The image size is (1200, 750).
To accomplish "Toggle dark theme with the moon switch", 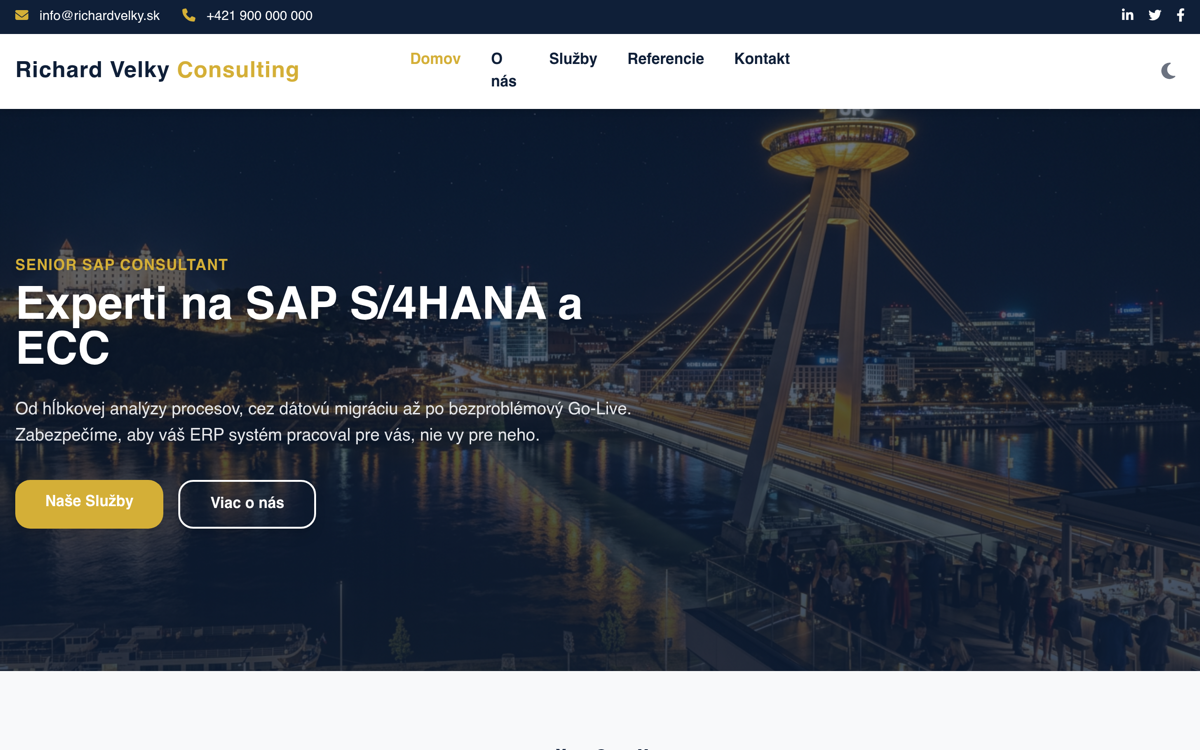I will pos(1168,71).
